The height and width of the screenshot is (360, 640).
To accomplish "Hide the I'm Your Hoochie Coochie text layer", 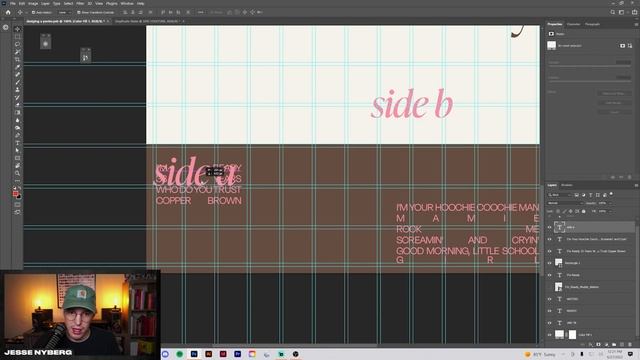I will (x=549, y=239).
